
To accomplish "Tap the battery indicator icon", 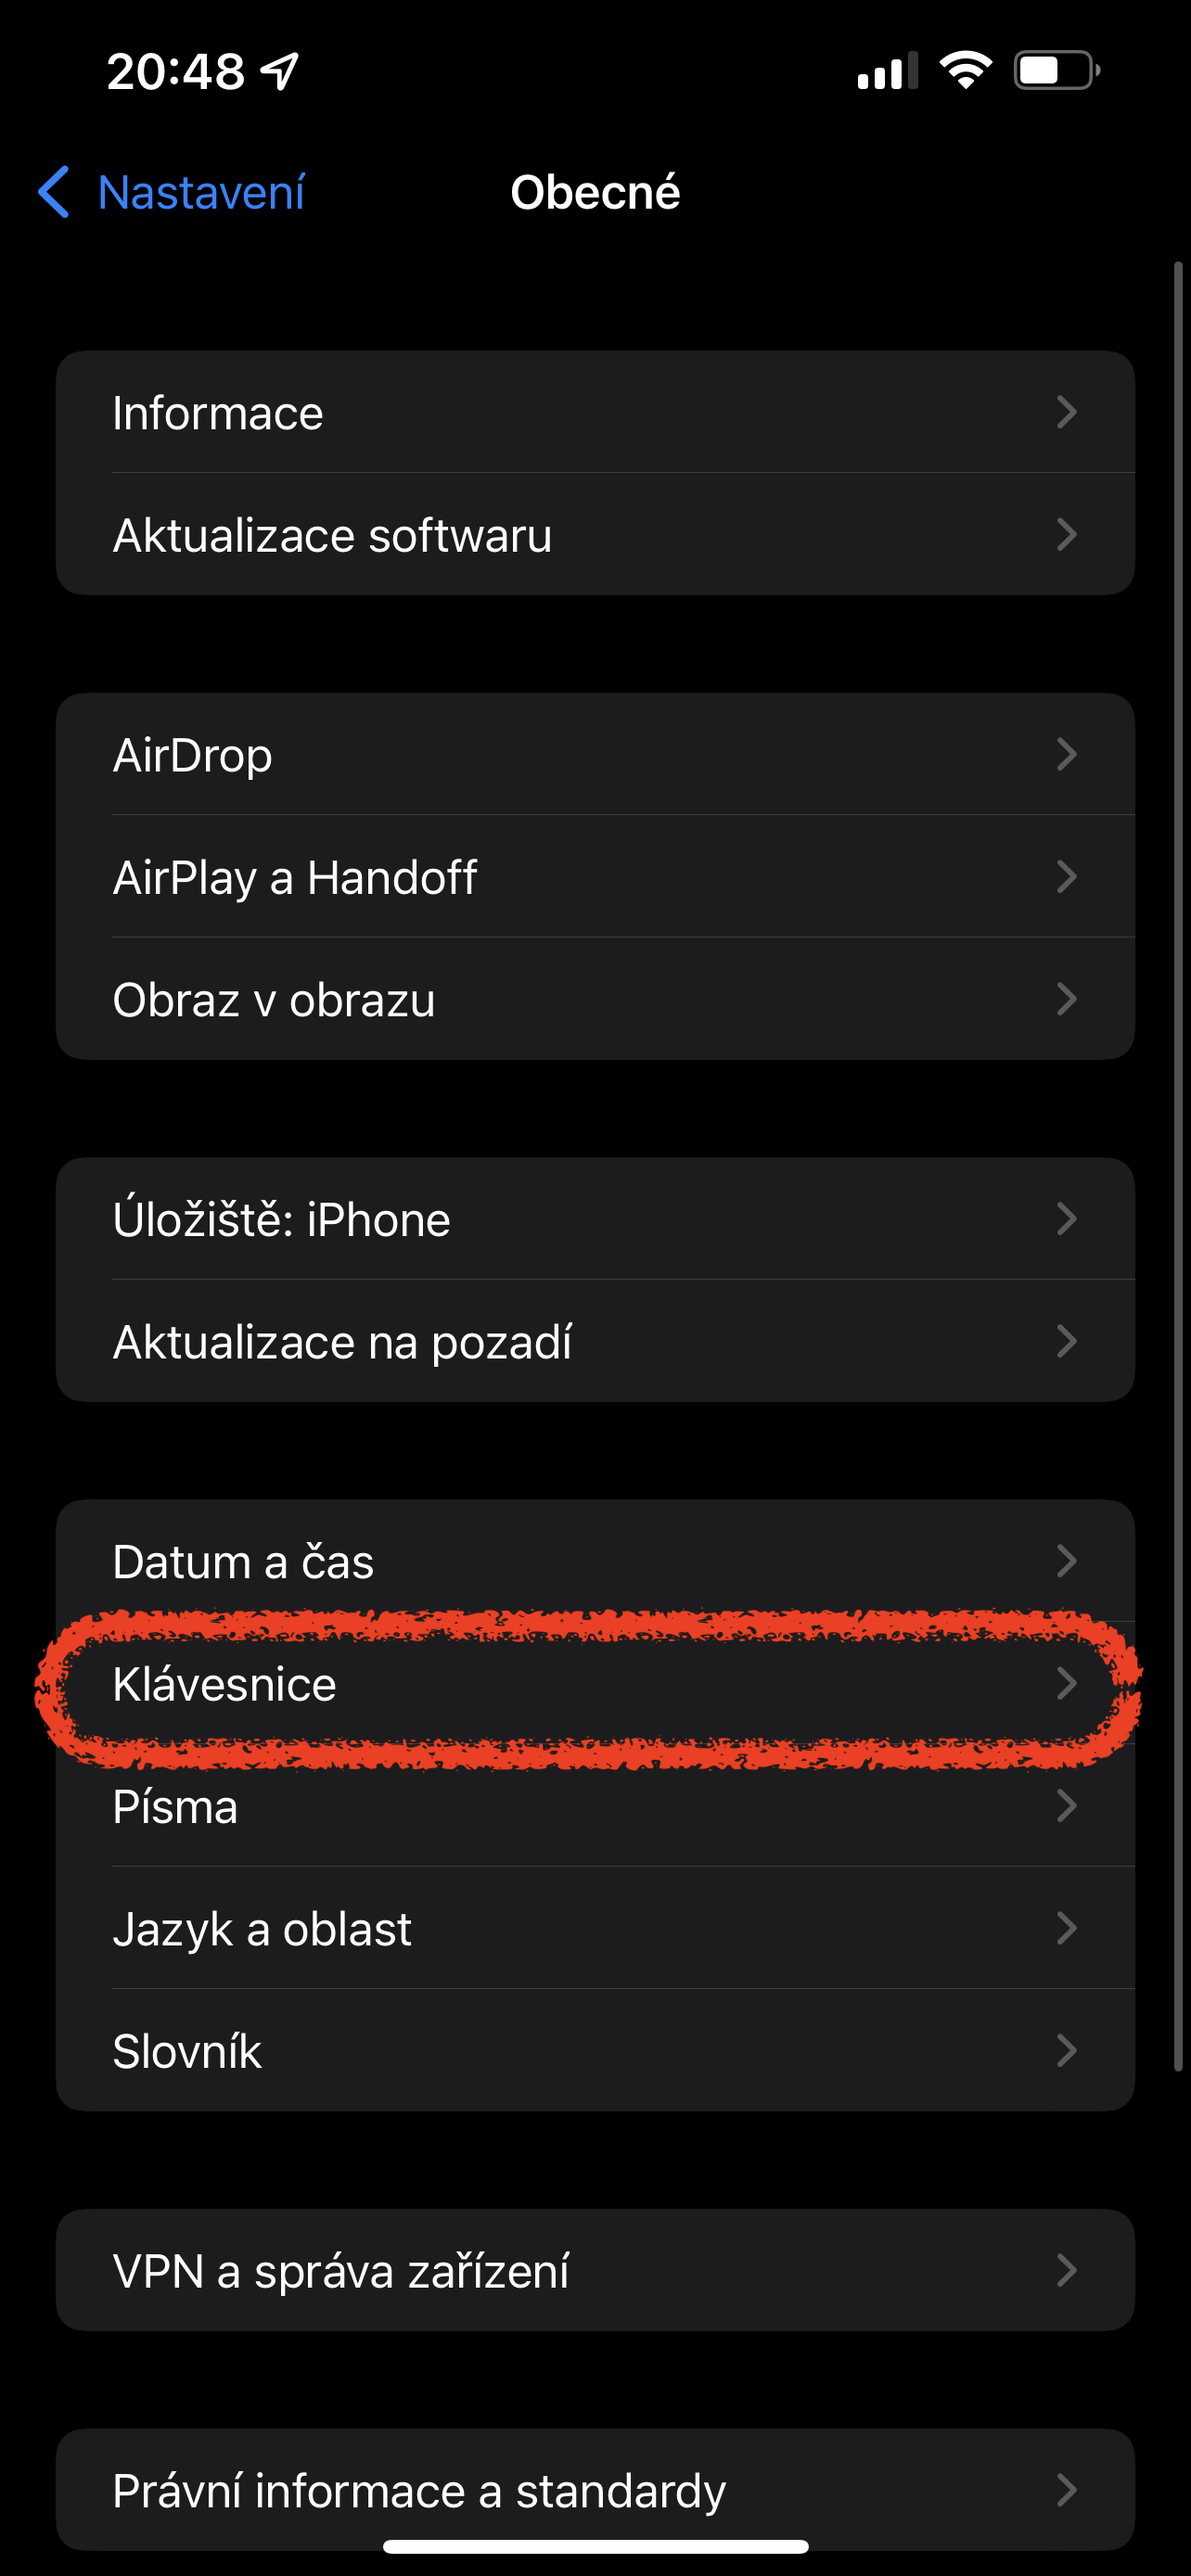I will tap(1056, 71).
